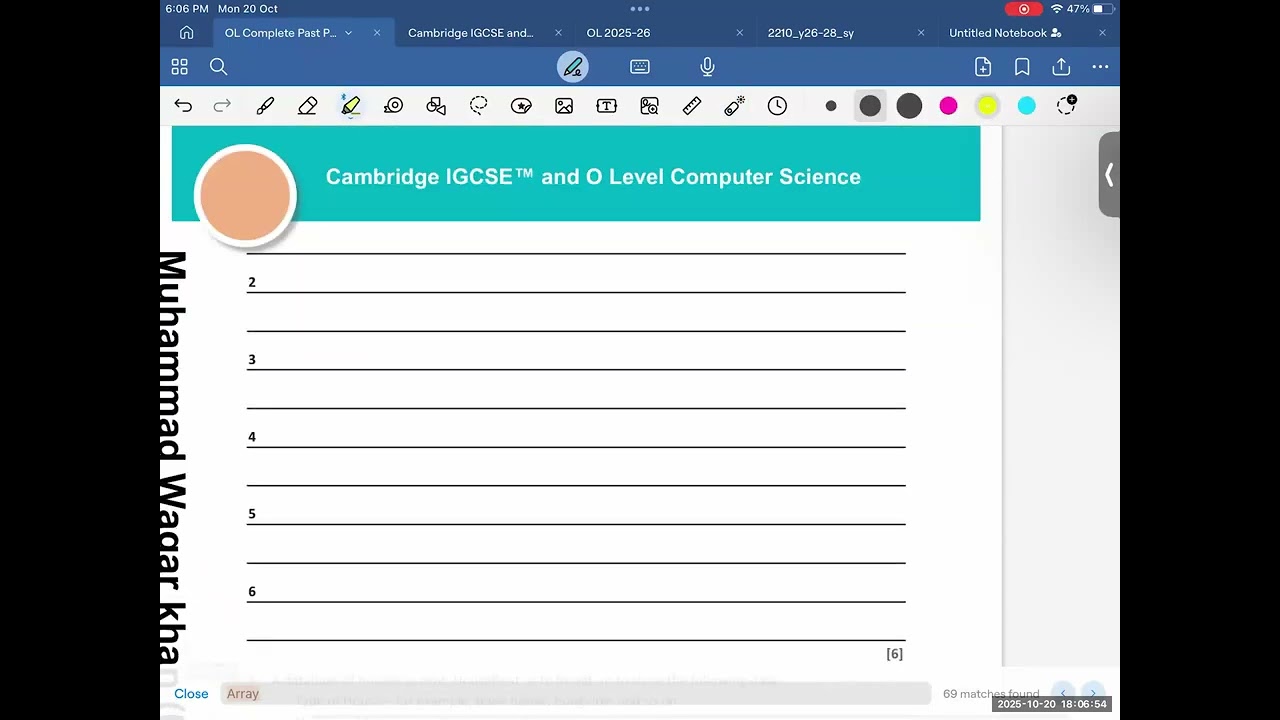Expand the collapsed side panel handle
This screenshot has width=1280, height=720.
1109,175
